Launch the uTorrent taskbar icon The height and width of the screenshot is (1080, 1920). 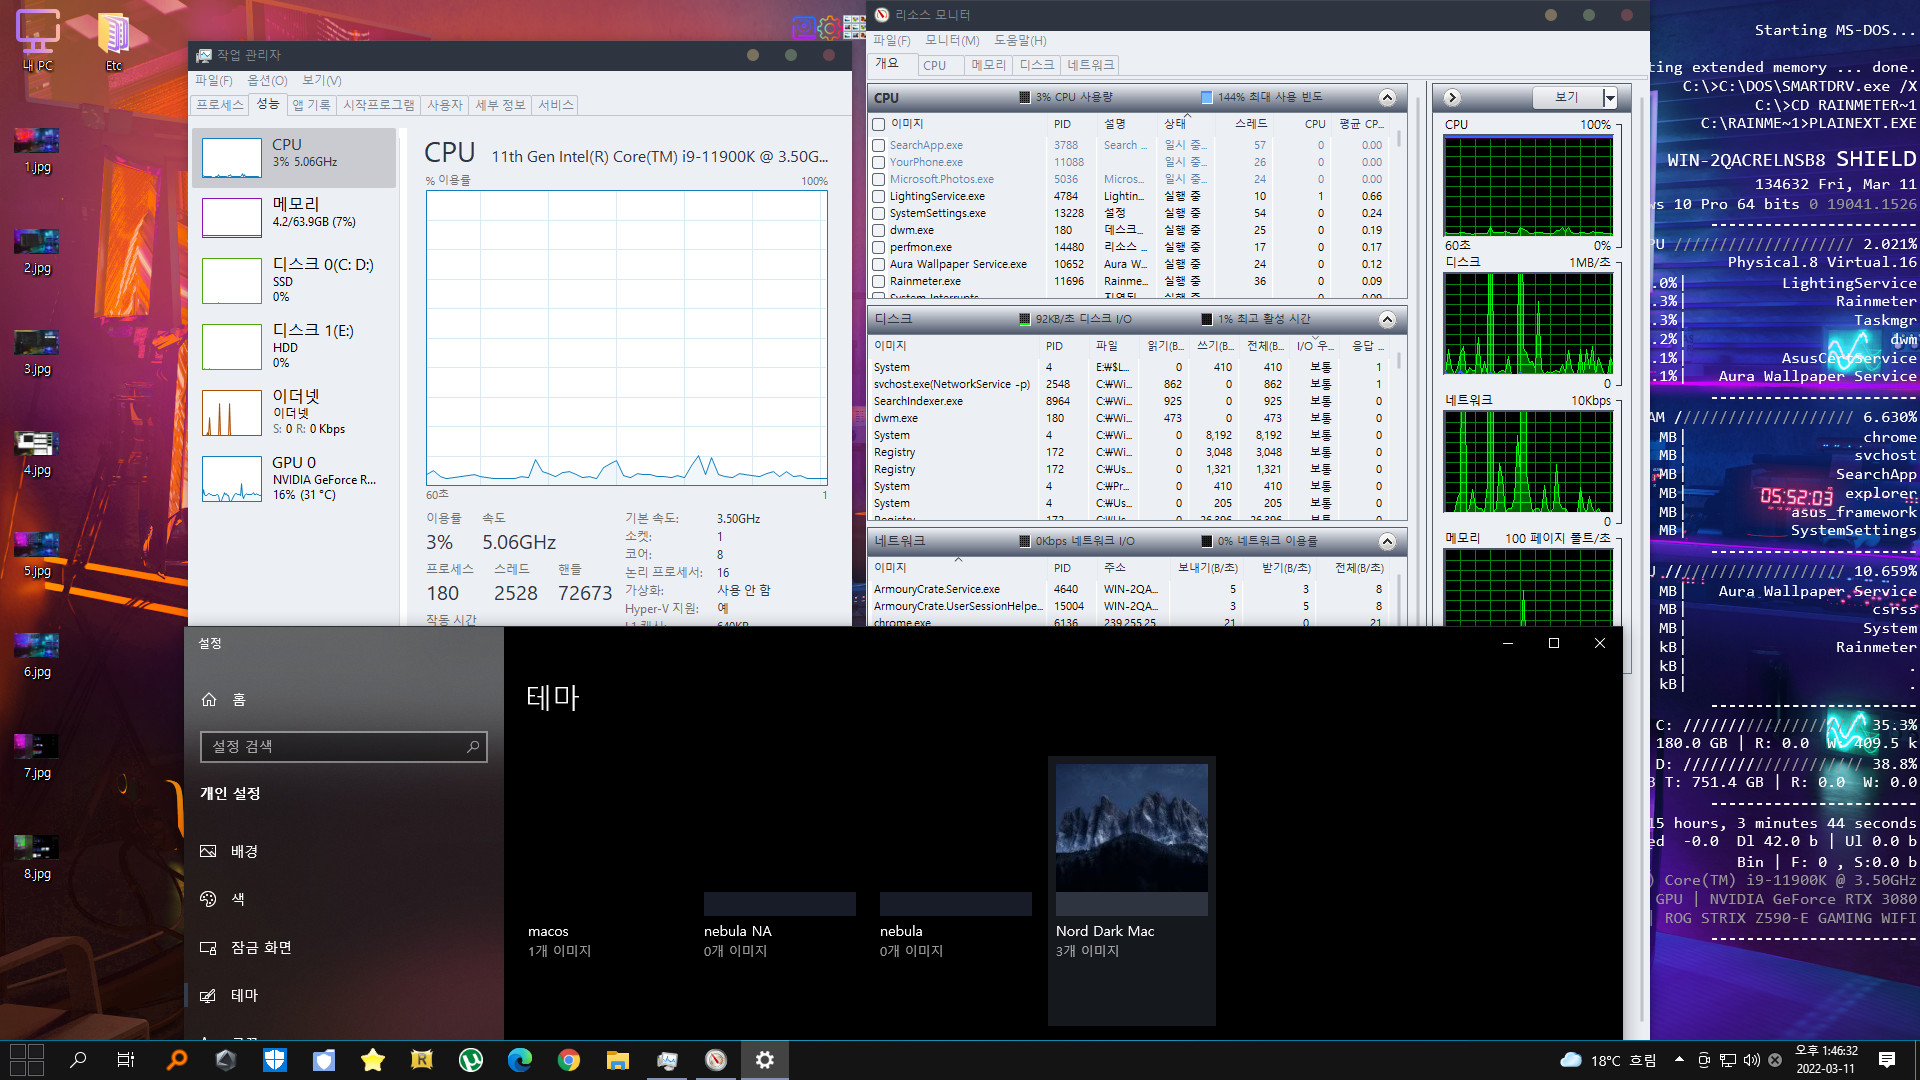[471, 1060]
